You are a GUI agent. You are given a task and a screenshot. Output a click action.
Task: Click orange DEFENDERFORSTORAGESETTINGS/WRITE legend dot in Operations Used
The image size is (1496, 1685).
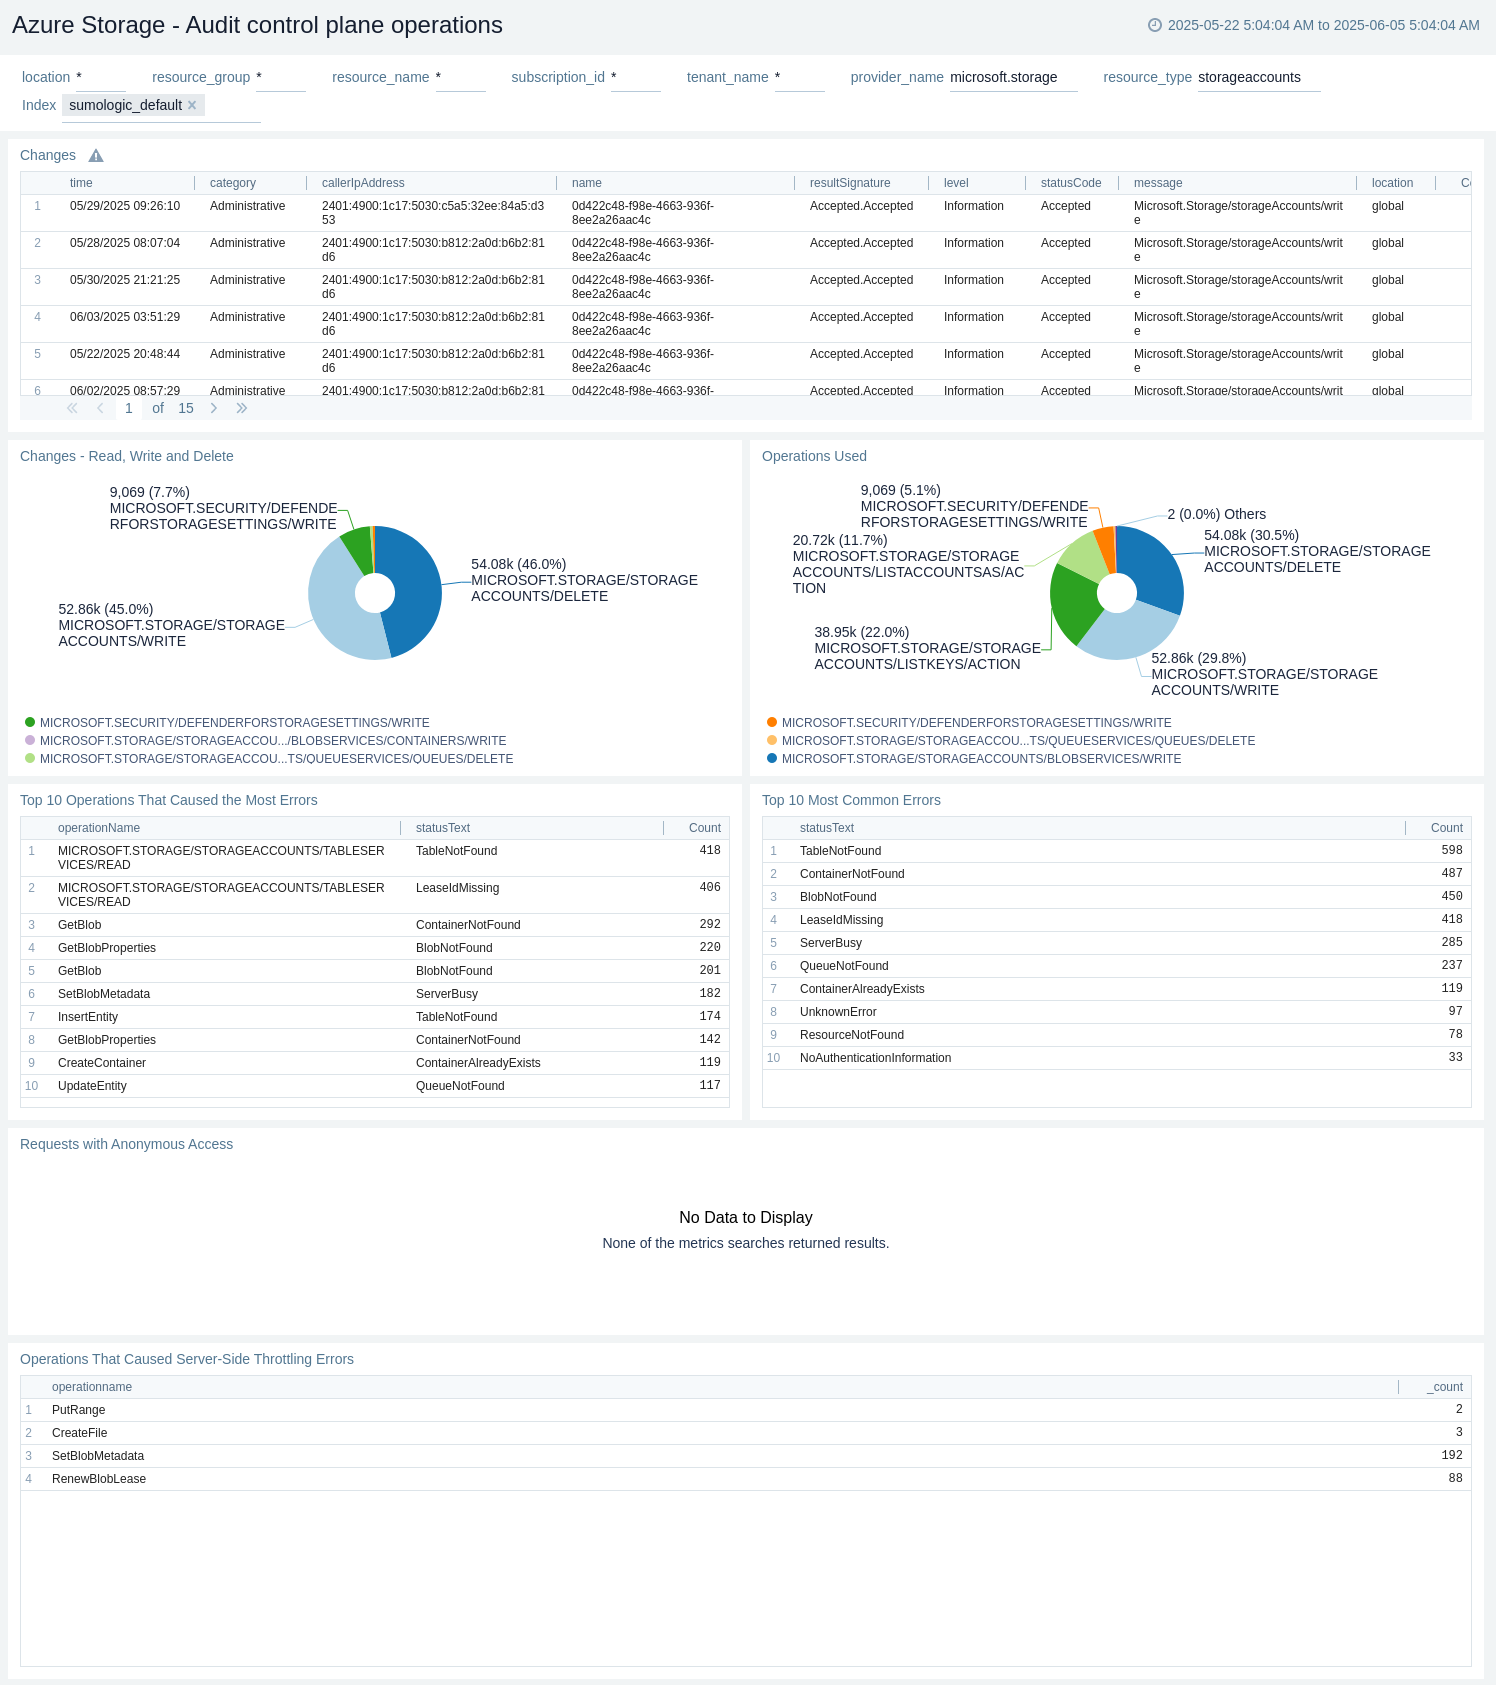point(772,722)
